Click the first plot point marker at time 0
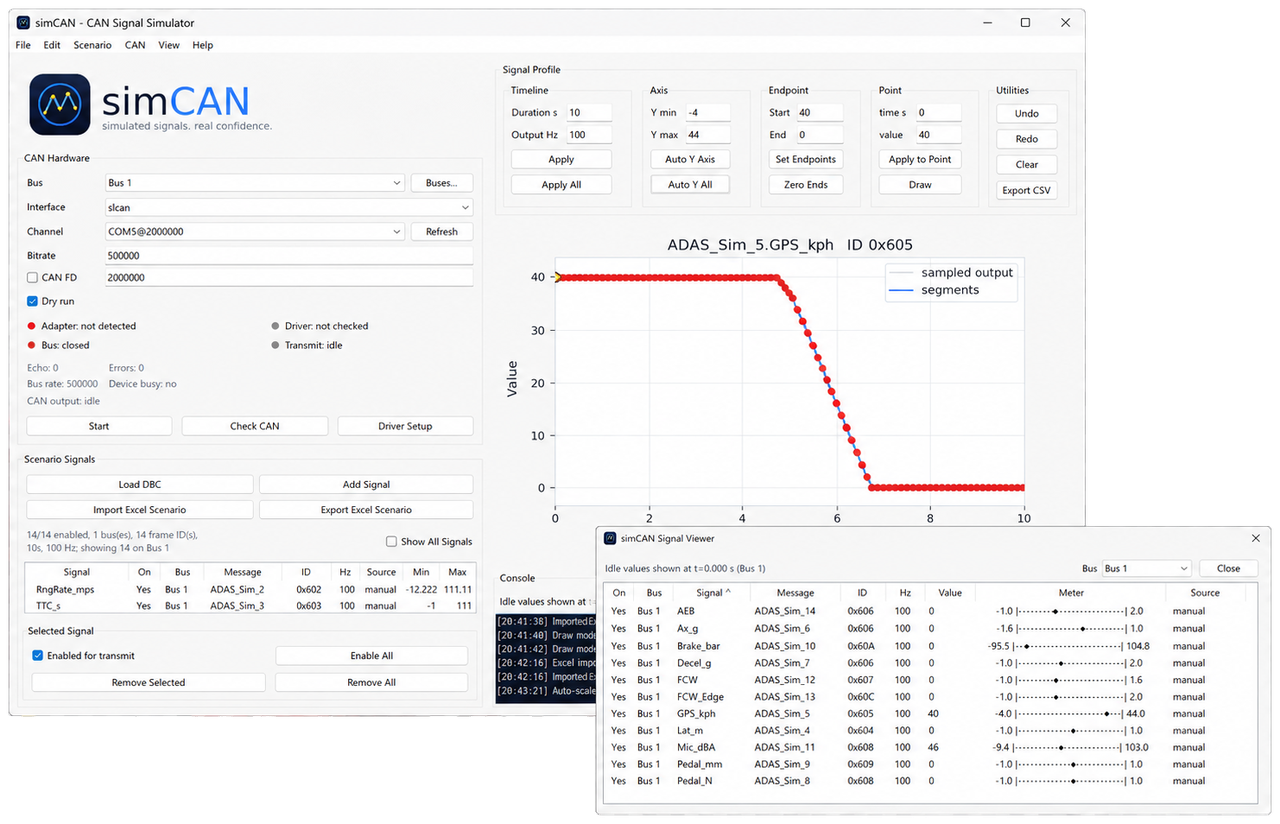The height and width of the screenshot is (824, 1280). [x=556, y=277]
